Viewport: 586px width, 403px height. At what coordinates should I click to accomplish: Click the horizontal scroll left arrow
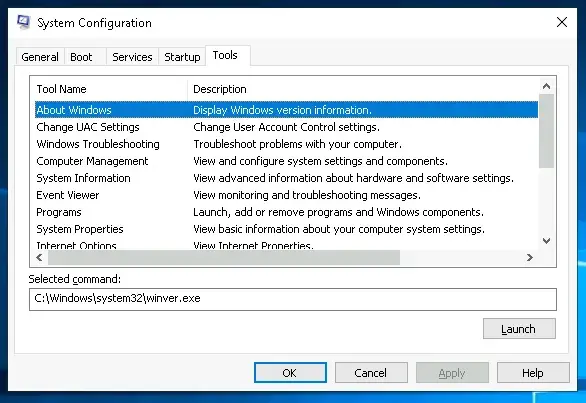(x=39, y=258)
